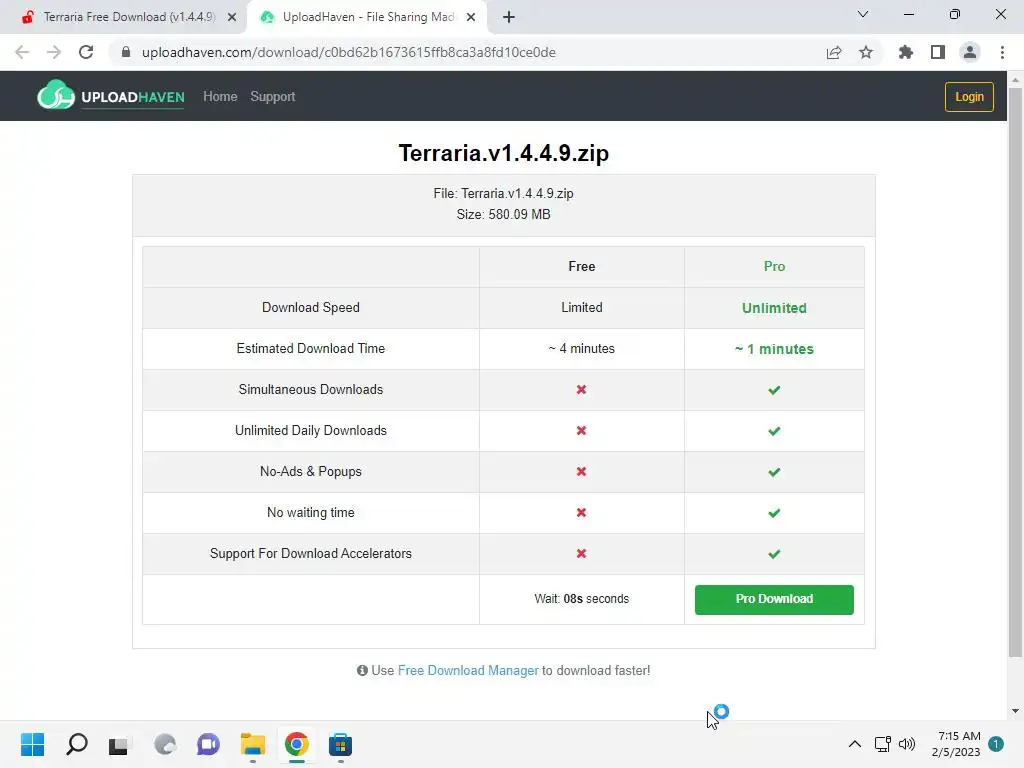The height and width of the screenshot is (768, 1024).
Task: Click red X for No waiting time
Action: coord(581,513)
